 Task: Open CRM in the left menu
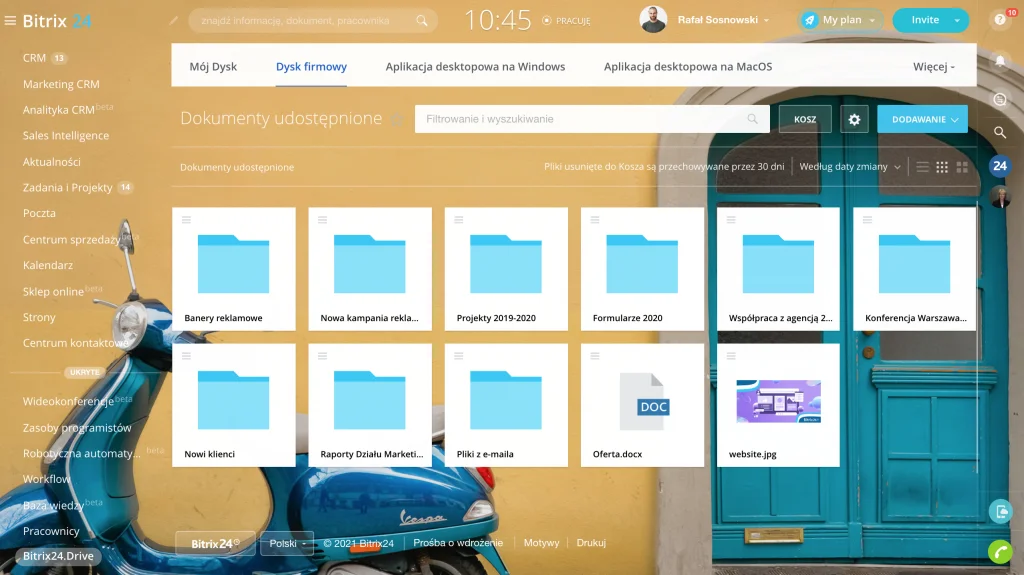coord(34,58)
